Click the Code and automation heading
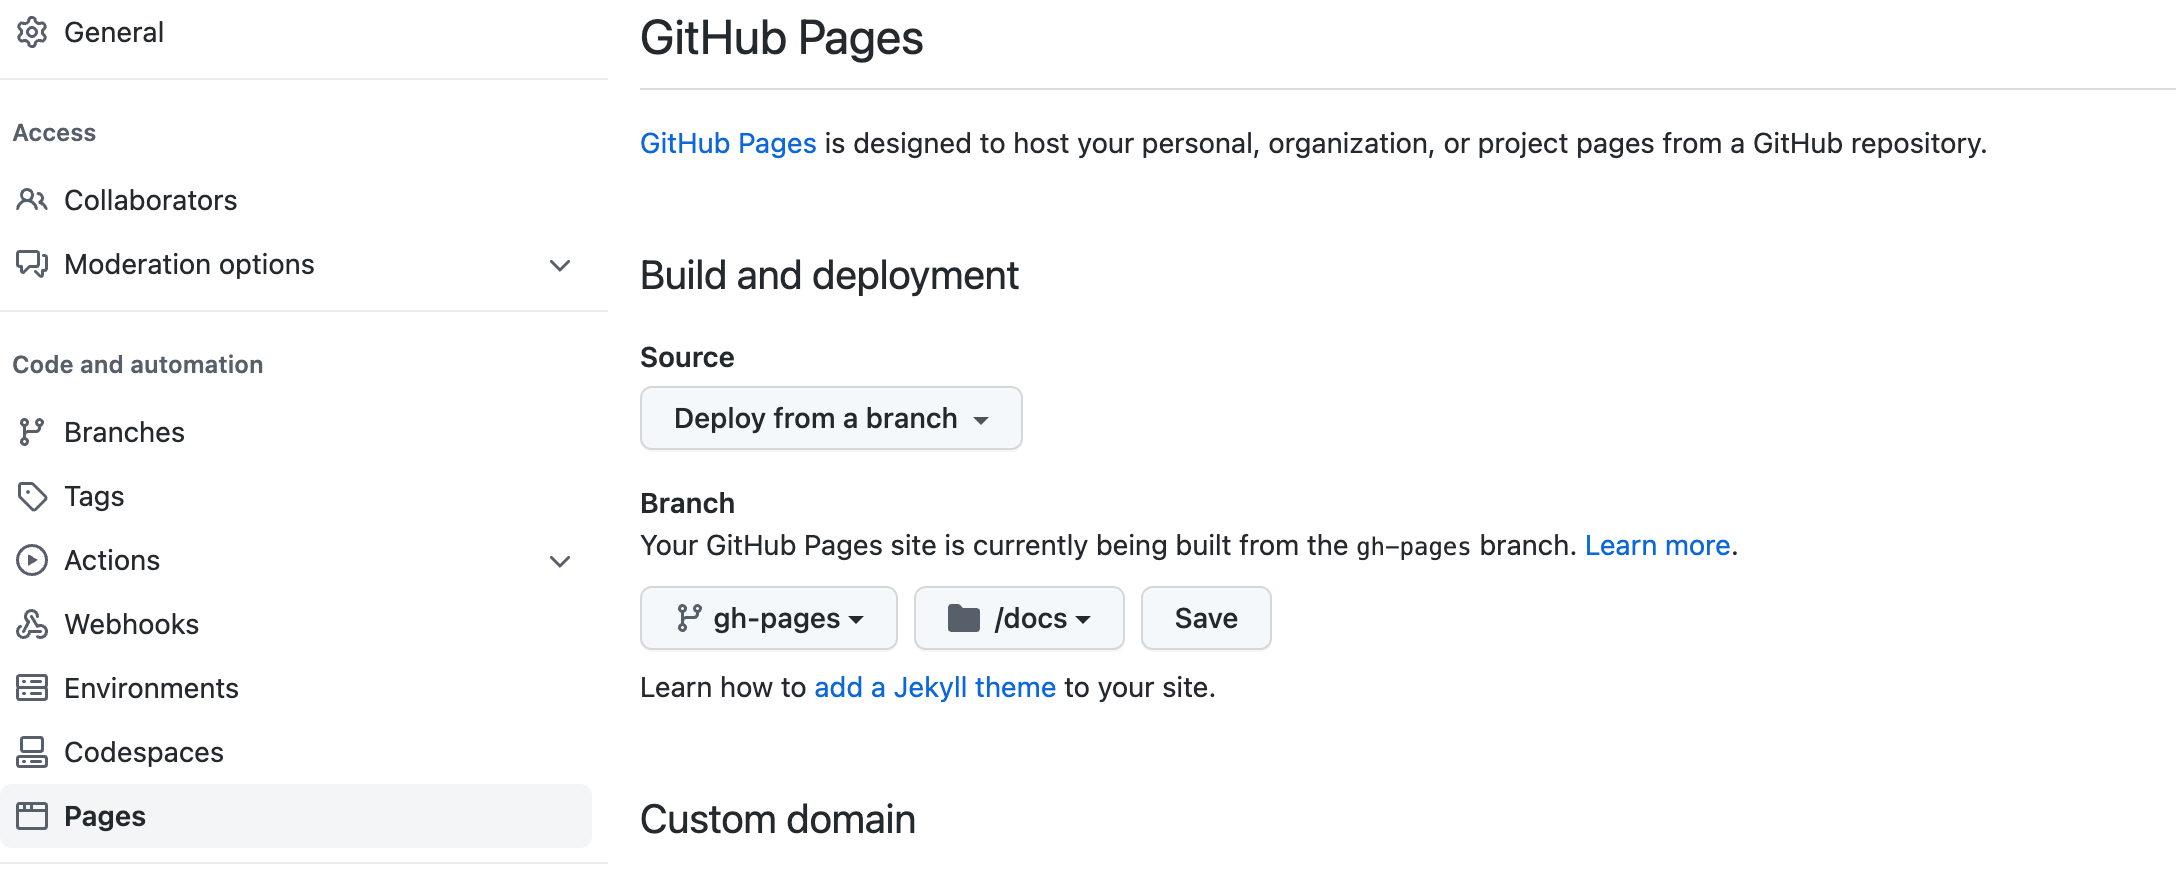Screen dimensions: 2180x872 pyautogui.click(x=138, y=365)
